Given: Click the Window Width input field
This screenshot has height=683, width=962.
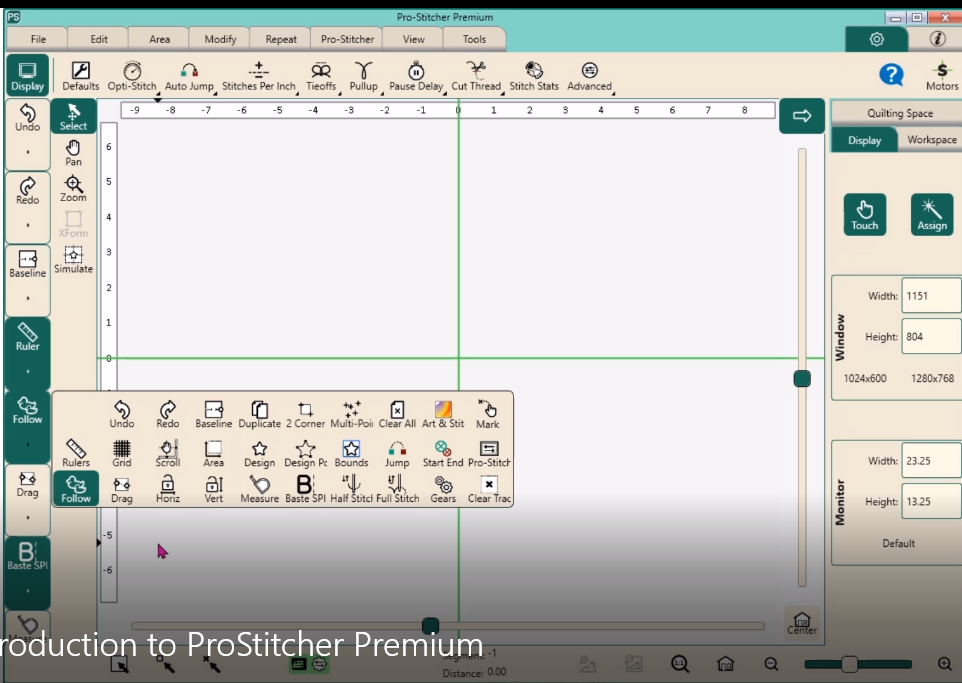Looking at the screenshot, I should point(931,296).
